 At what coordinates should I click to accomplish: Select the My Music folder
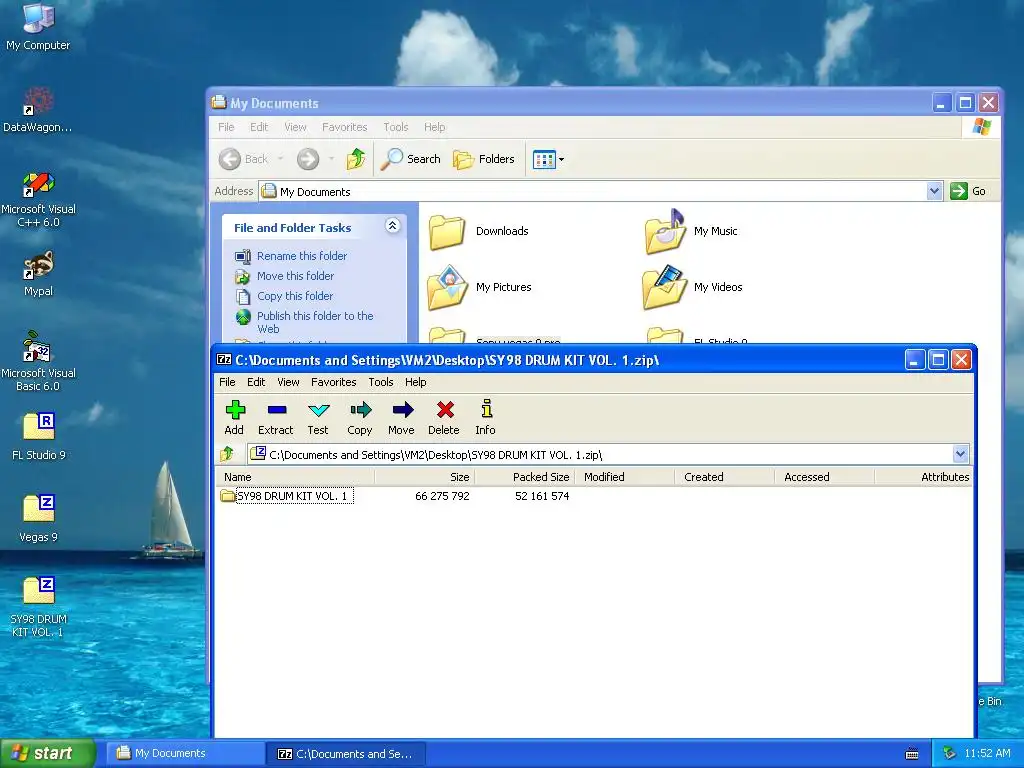click(692, 232)
